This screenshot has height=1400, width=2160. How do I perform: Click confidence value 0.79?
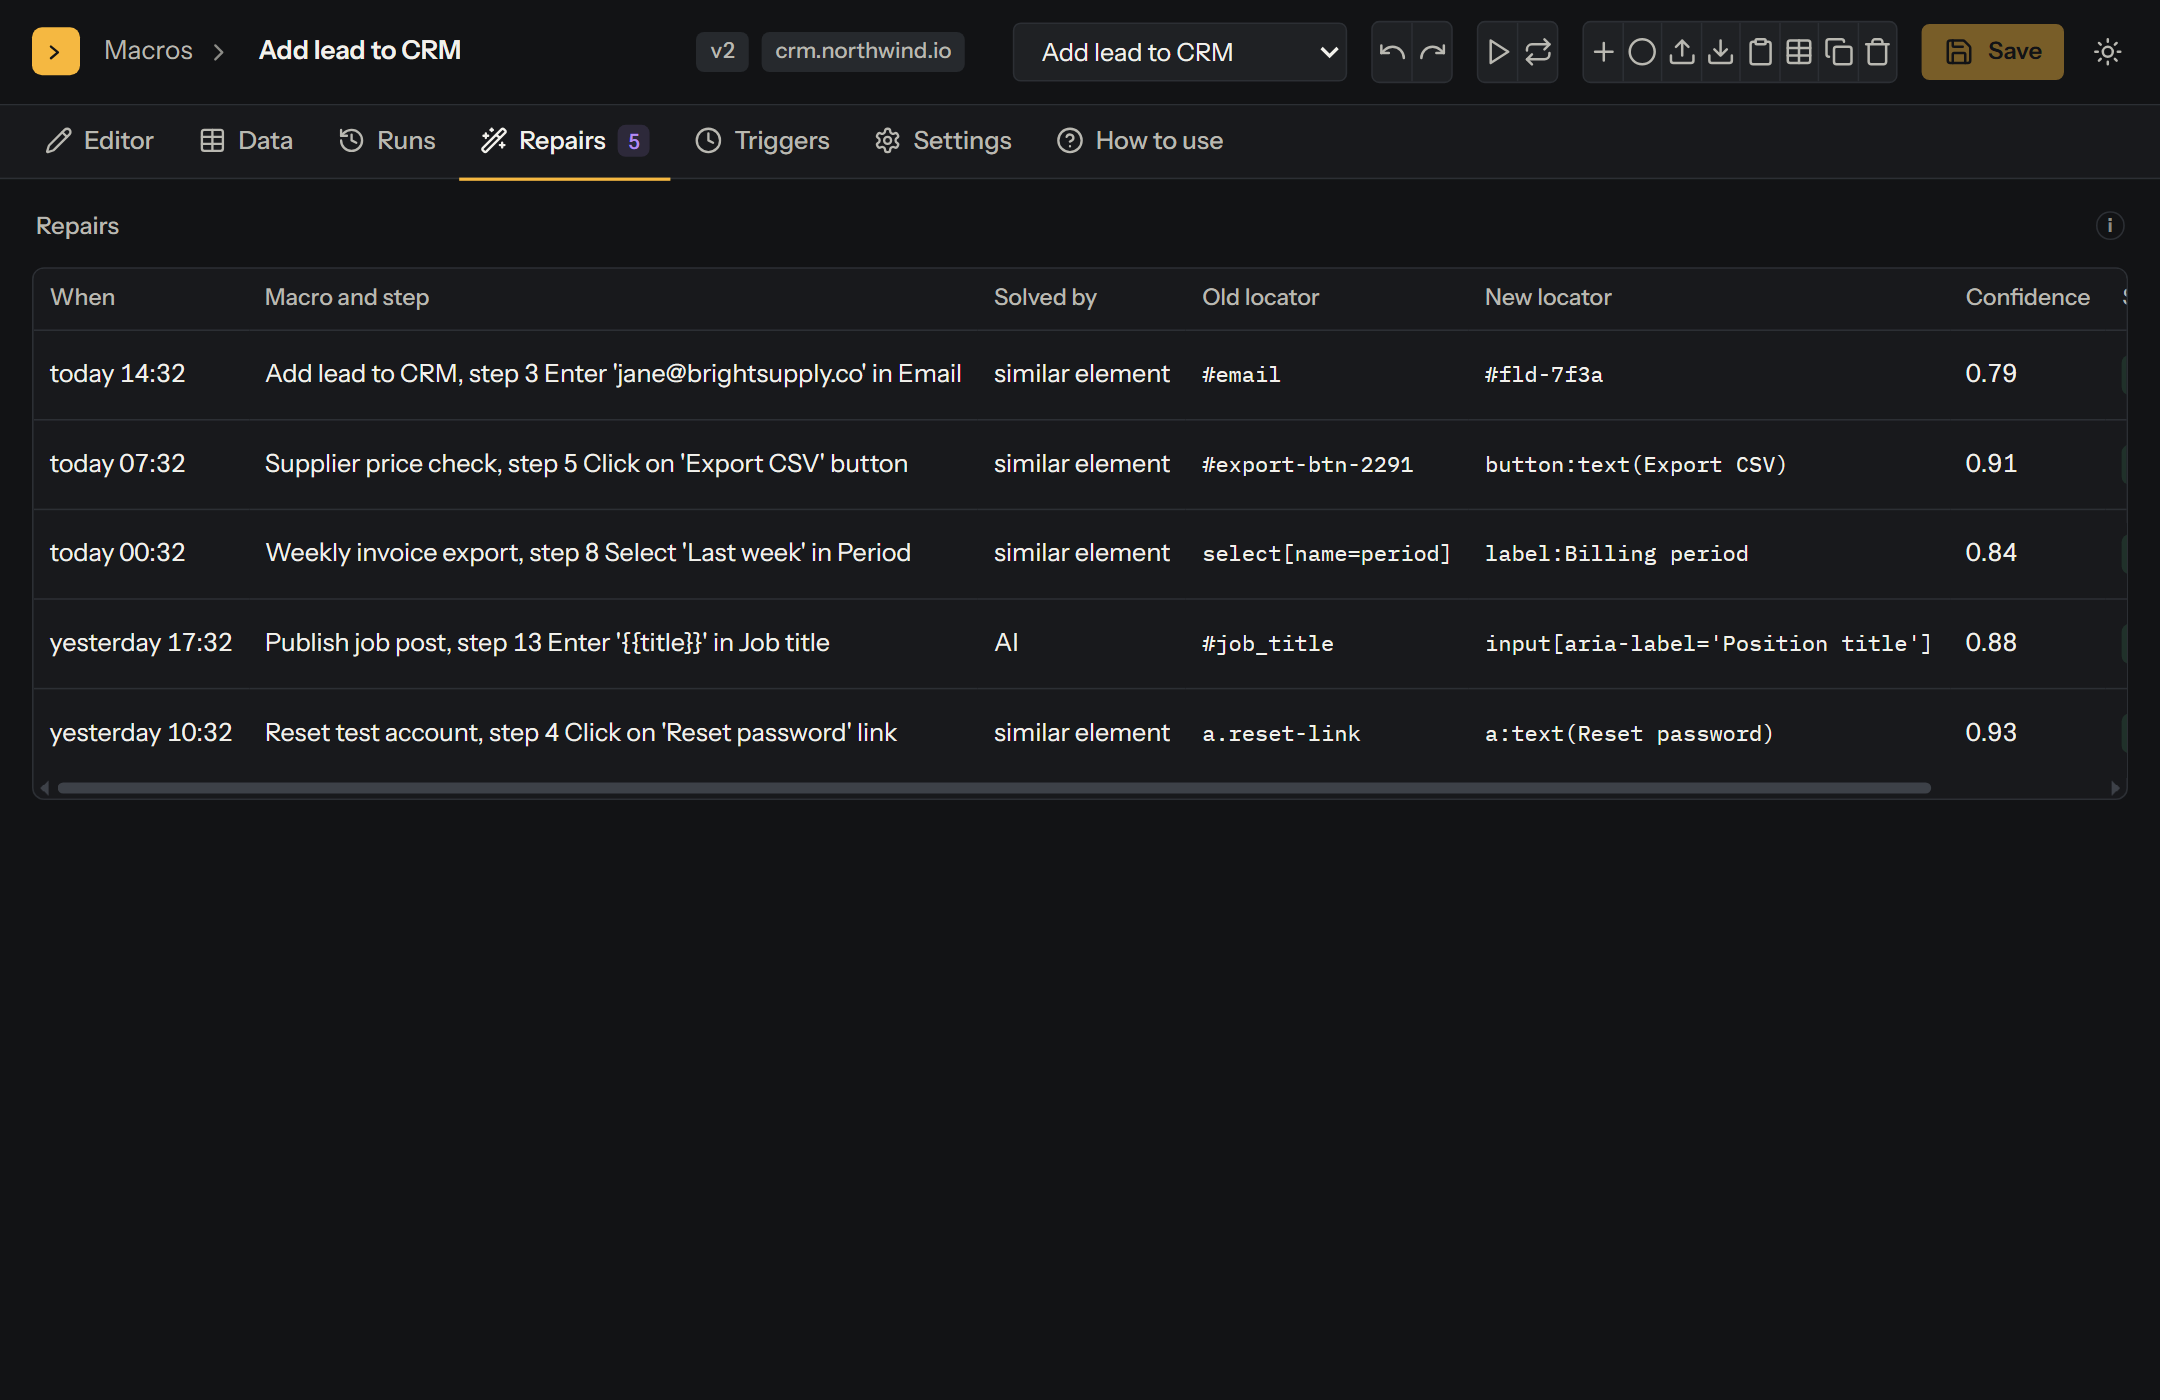(x=1991, y=374)
